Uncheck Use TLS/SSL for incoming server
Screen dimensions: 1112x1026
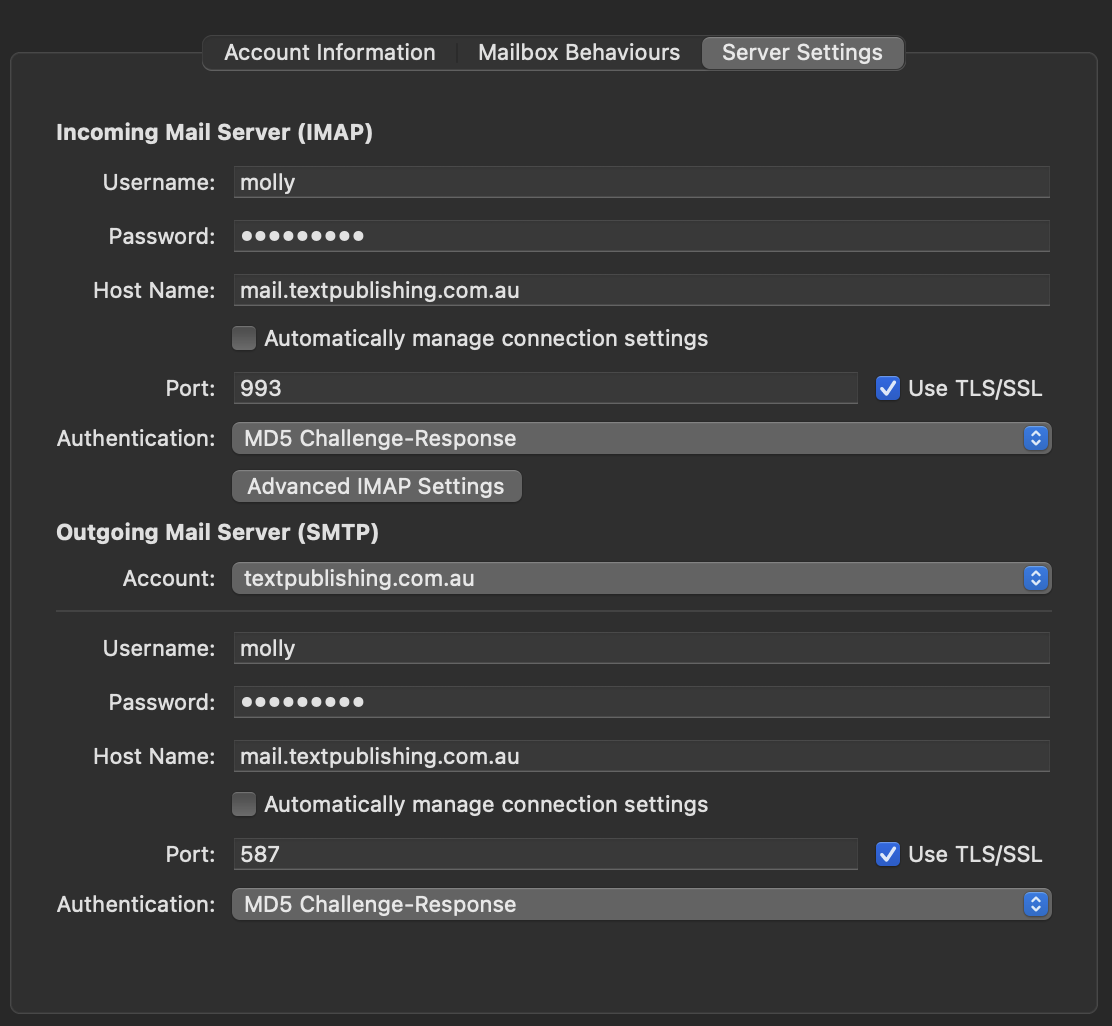click(x=887, y=388)
